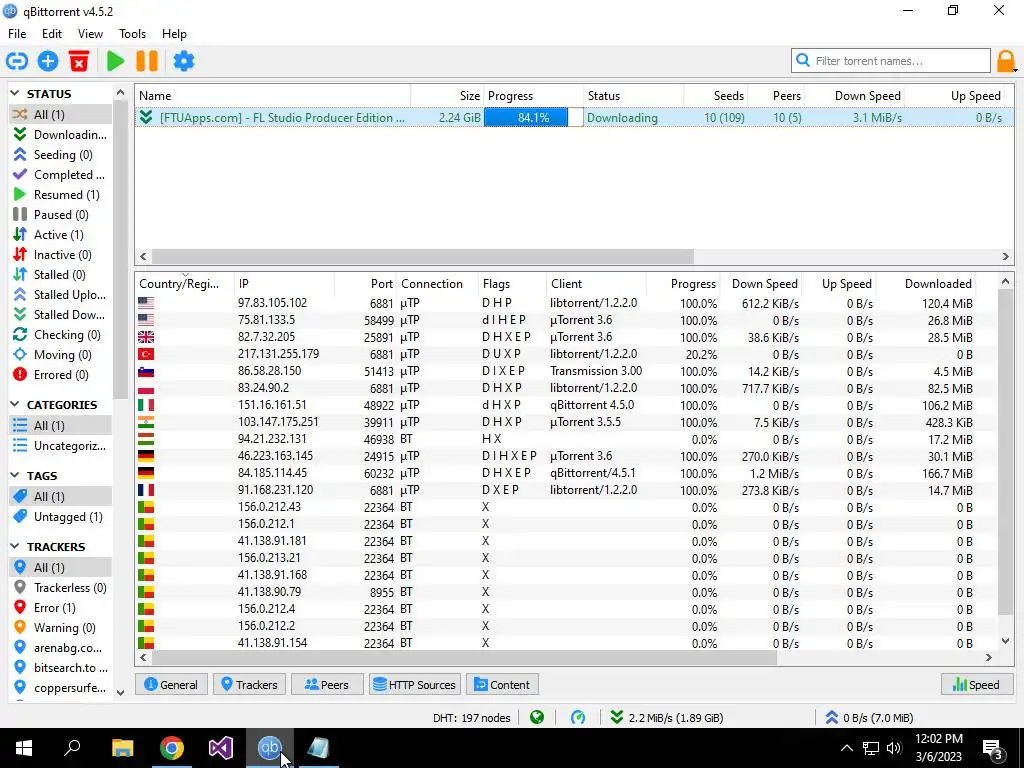Select arenabg.co tracker filter
1024x768 pixels.
[60, 648]
